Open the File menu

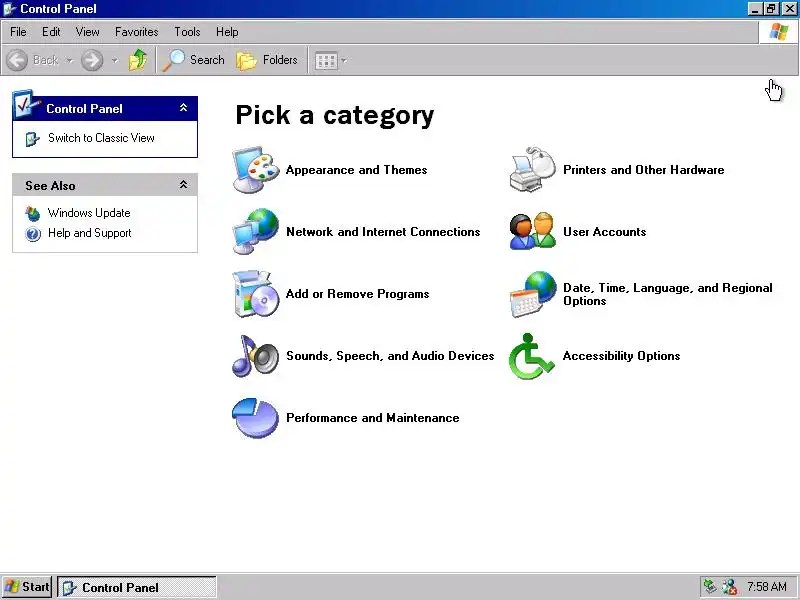pyautogui.click(x=18, y=32)
